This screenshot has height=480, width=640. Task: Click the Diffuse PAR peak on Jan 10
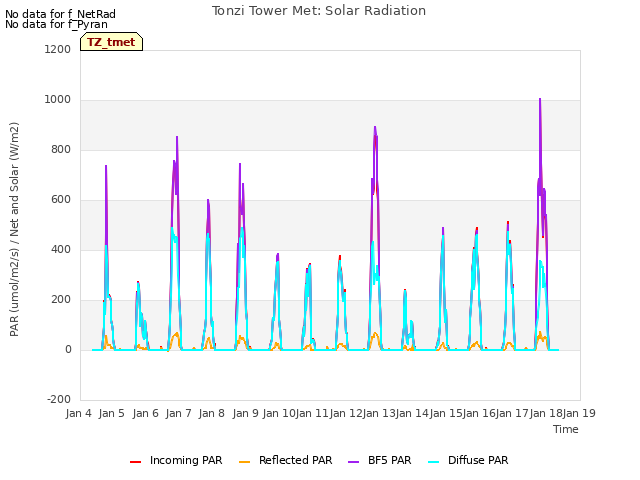point(278,262)
